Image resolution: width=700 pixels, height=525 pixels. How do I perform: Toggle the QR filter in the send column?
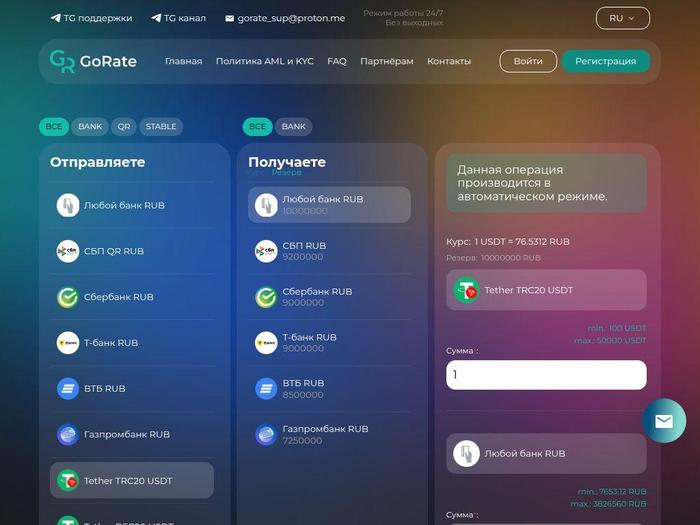click(124, 127)
